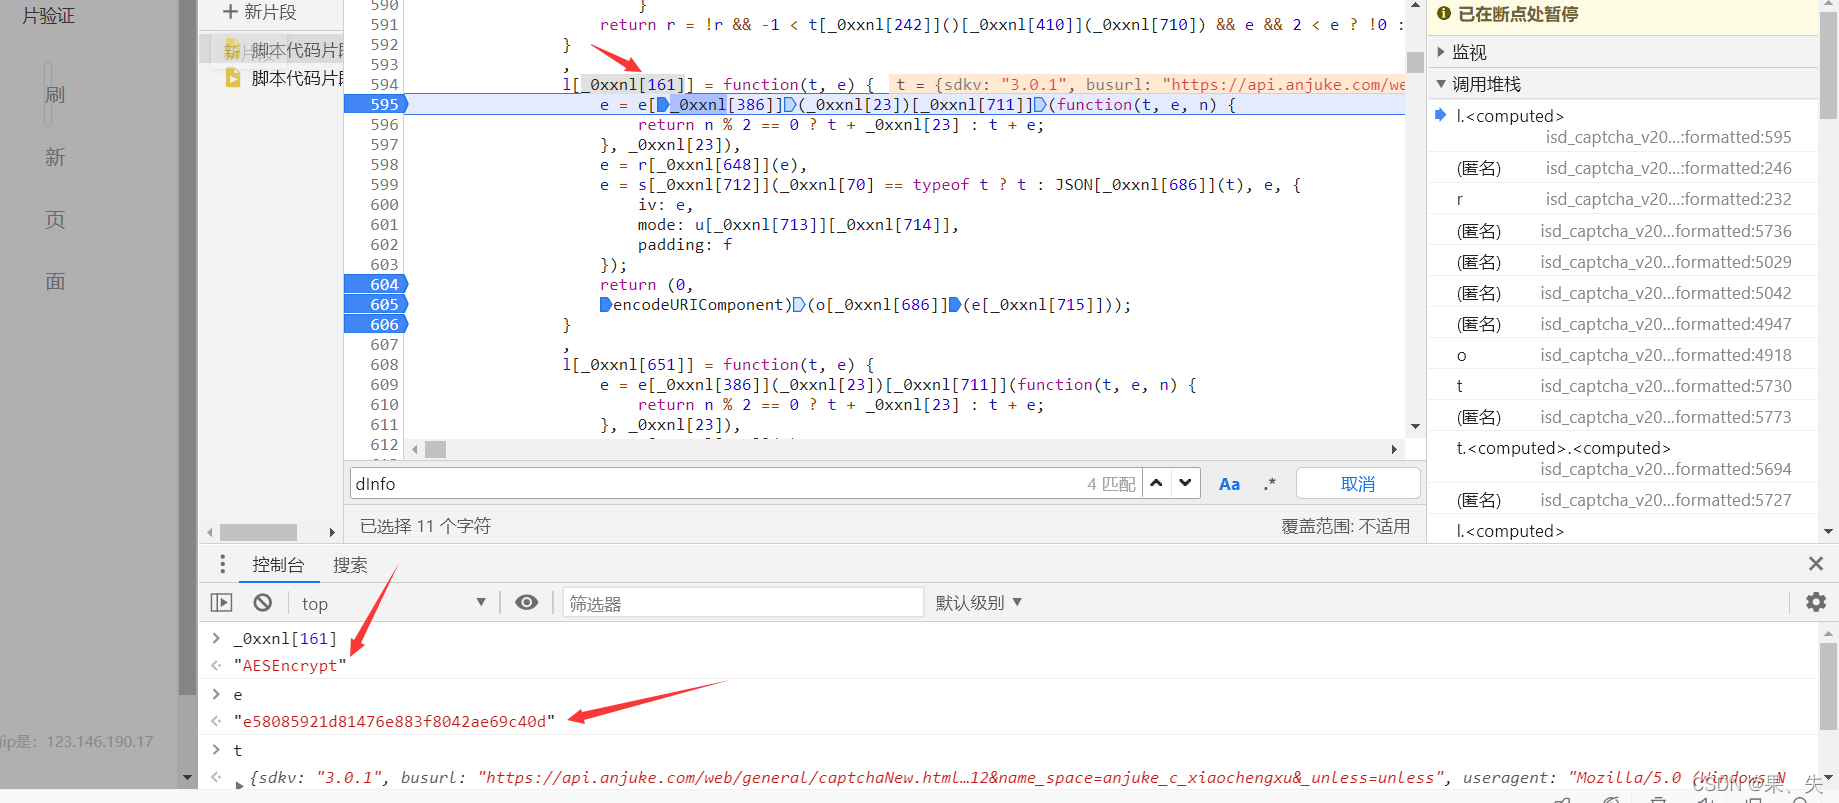
Task: Click the console panel scrollbar thumb
Action: tap(1828, 686)
